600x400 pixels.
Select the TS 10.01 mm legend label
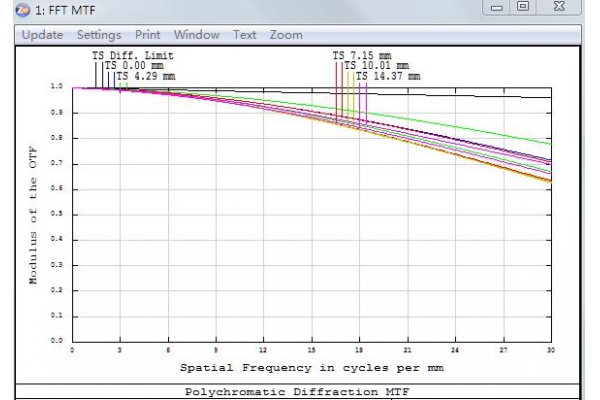tap(376, 66)
